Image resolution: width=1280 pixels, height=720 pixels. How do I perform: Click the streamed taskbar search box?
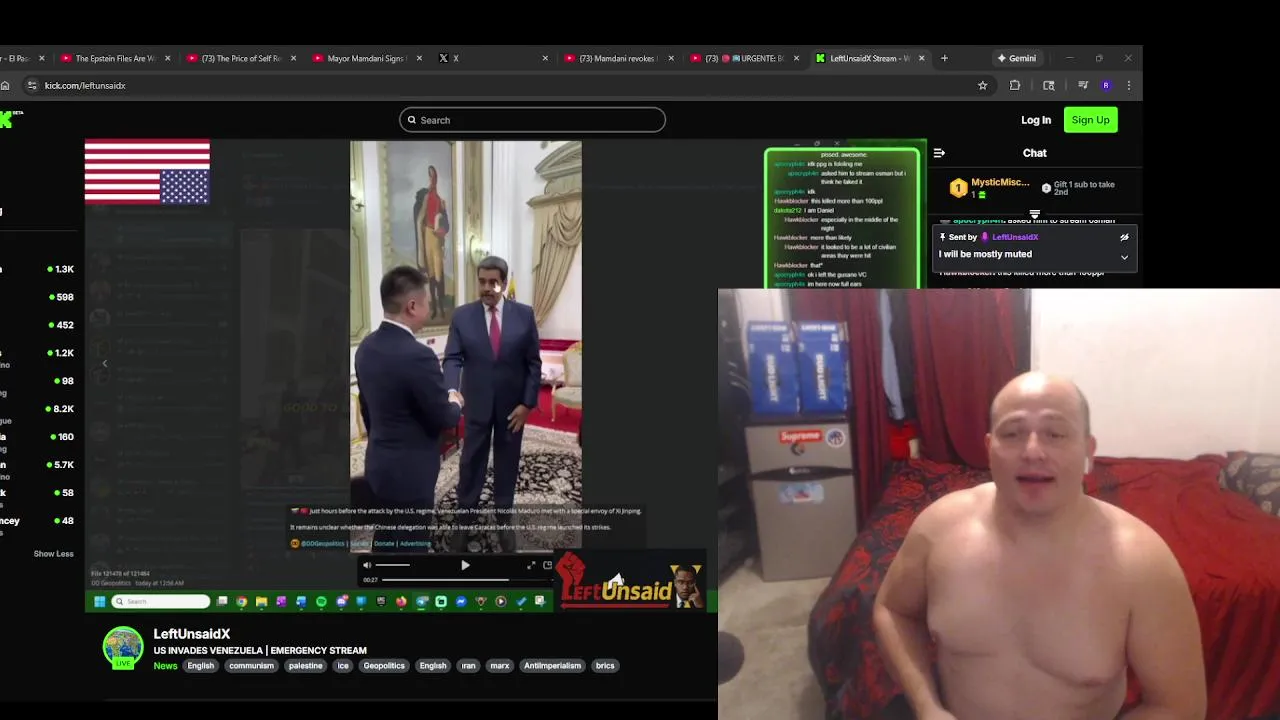(161, 601)
